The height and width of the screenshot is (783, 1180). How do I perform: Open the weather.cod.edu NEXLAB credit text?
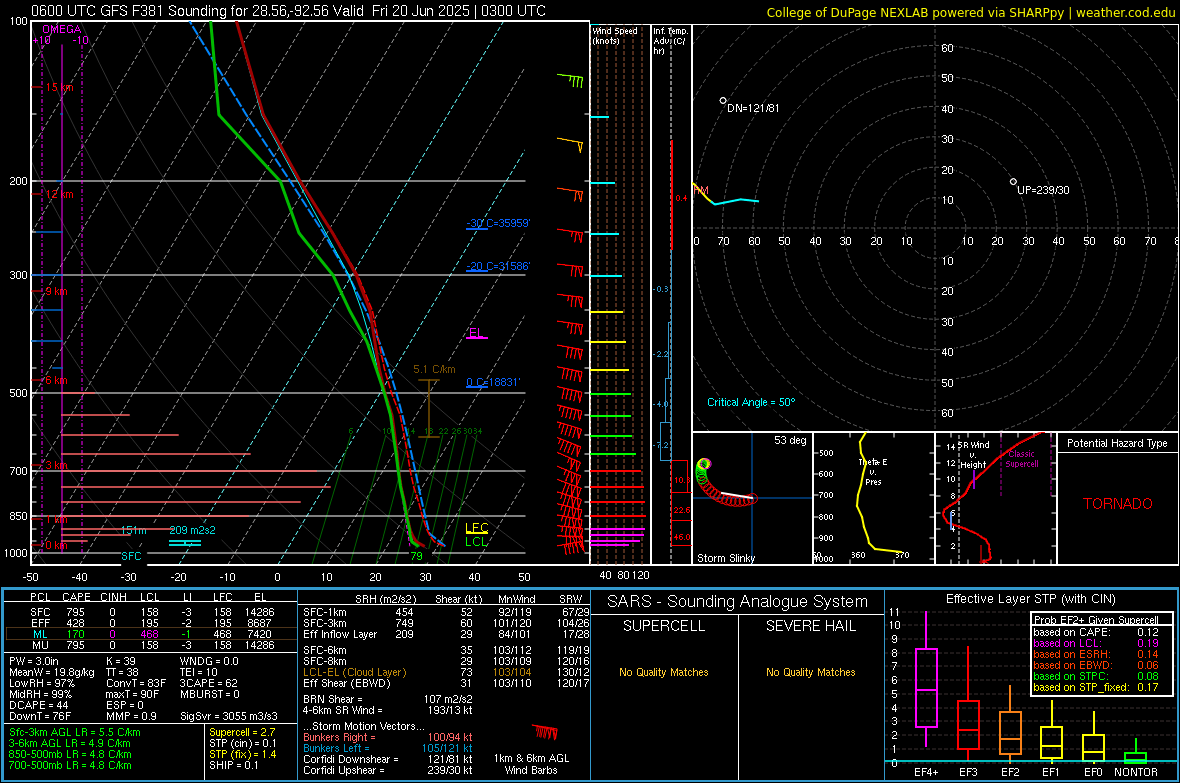970,12
